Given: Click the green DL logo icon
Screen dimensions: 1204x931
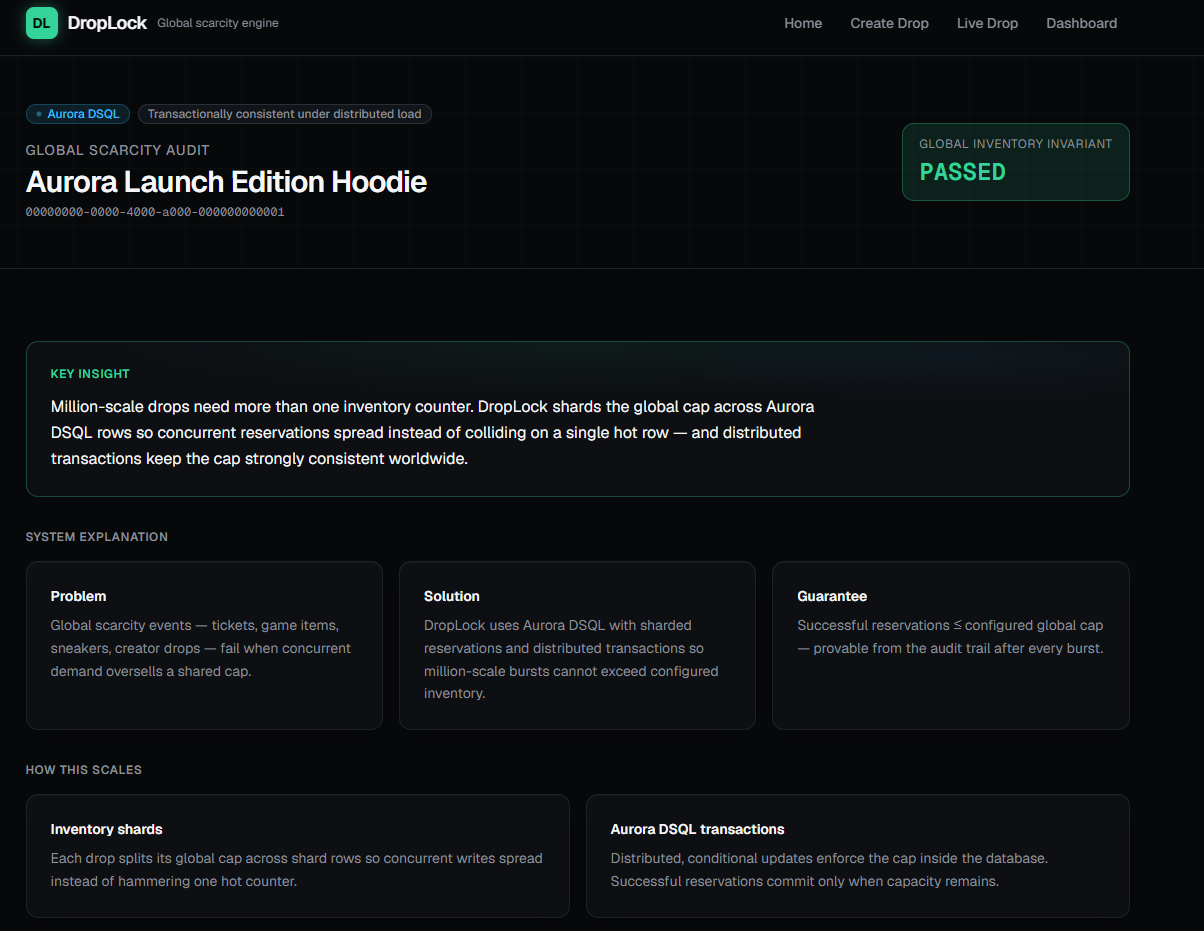Looking at the screenshot, I should (x=42, y=23).
